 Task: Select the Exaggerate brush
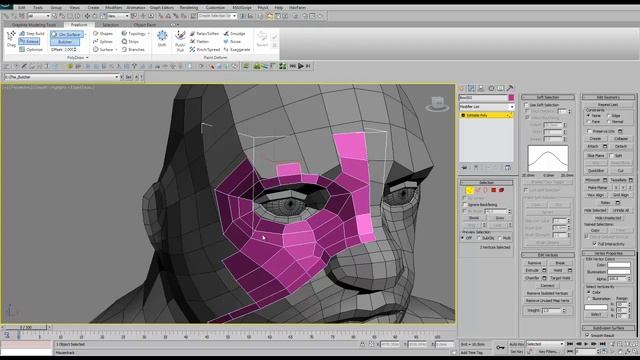tap(237, 49)
